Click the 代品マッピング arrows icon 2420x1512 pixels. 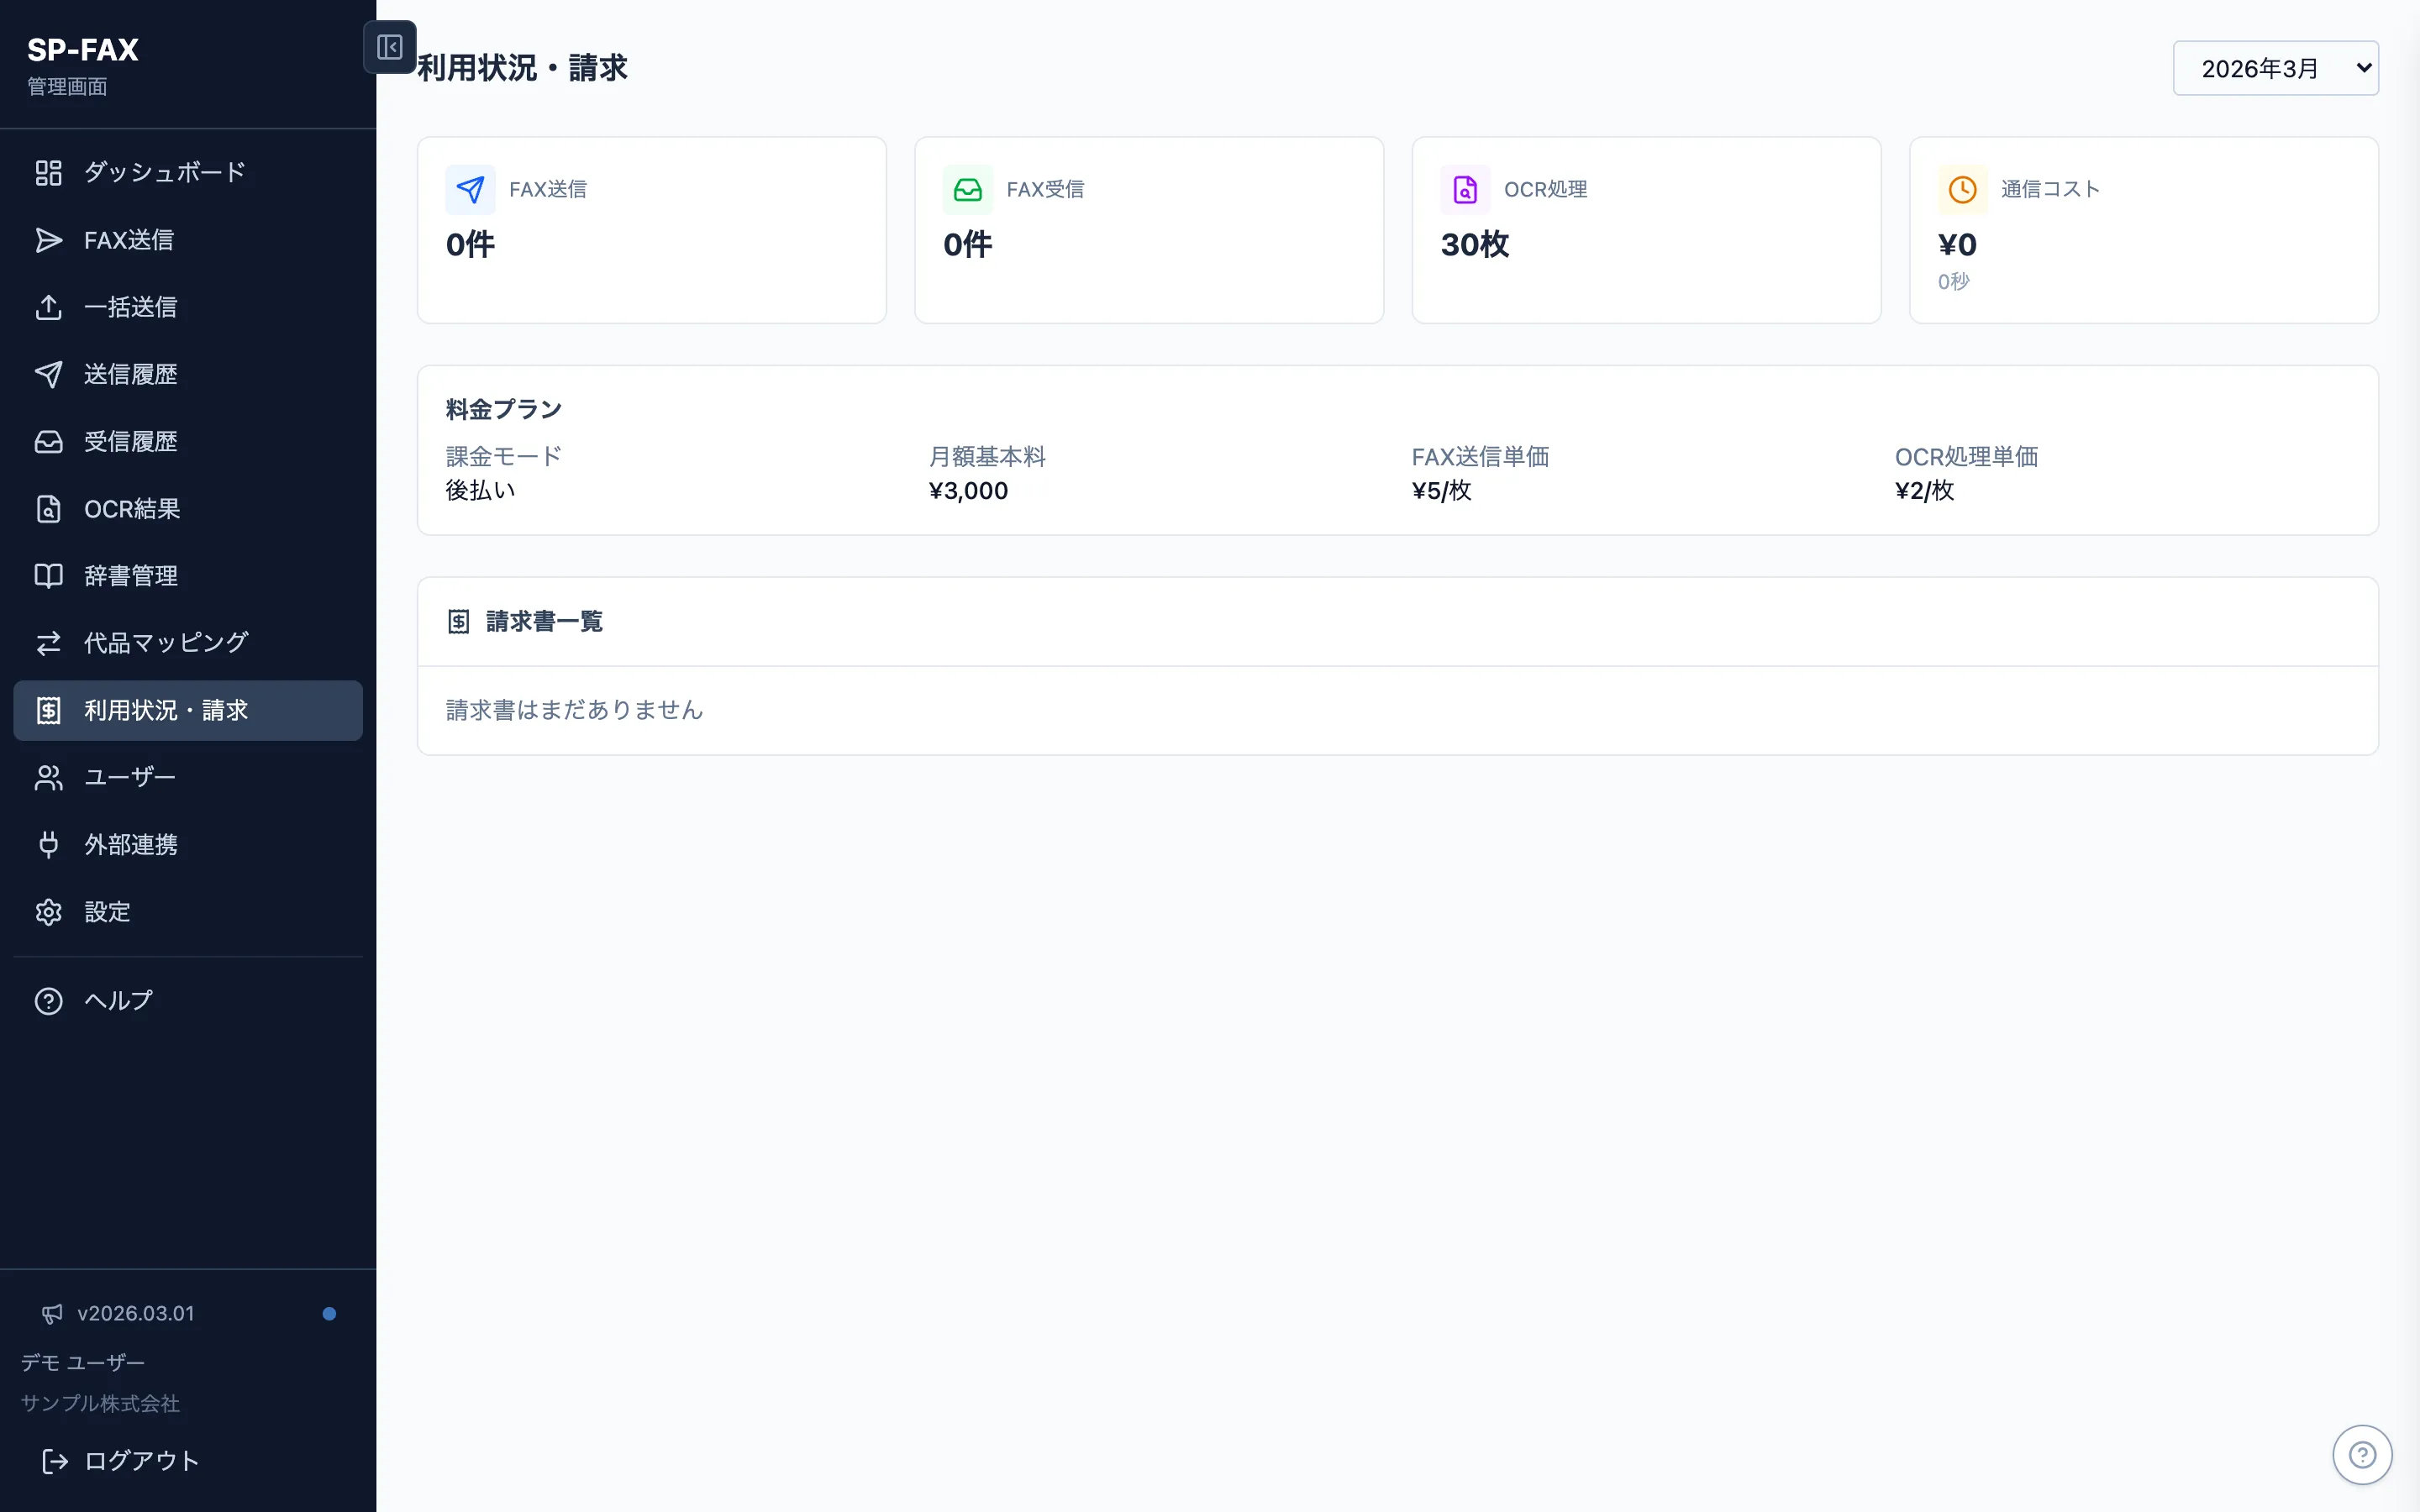pyautogui.click(x=48, y=642)
